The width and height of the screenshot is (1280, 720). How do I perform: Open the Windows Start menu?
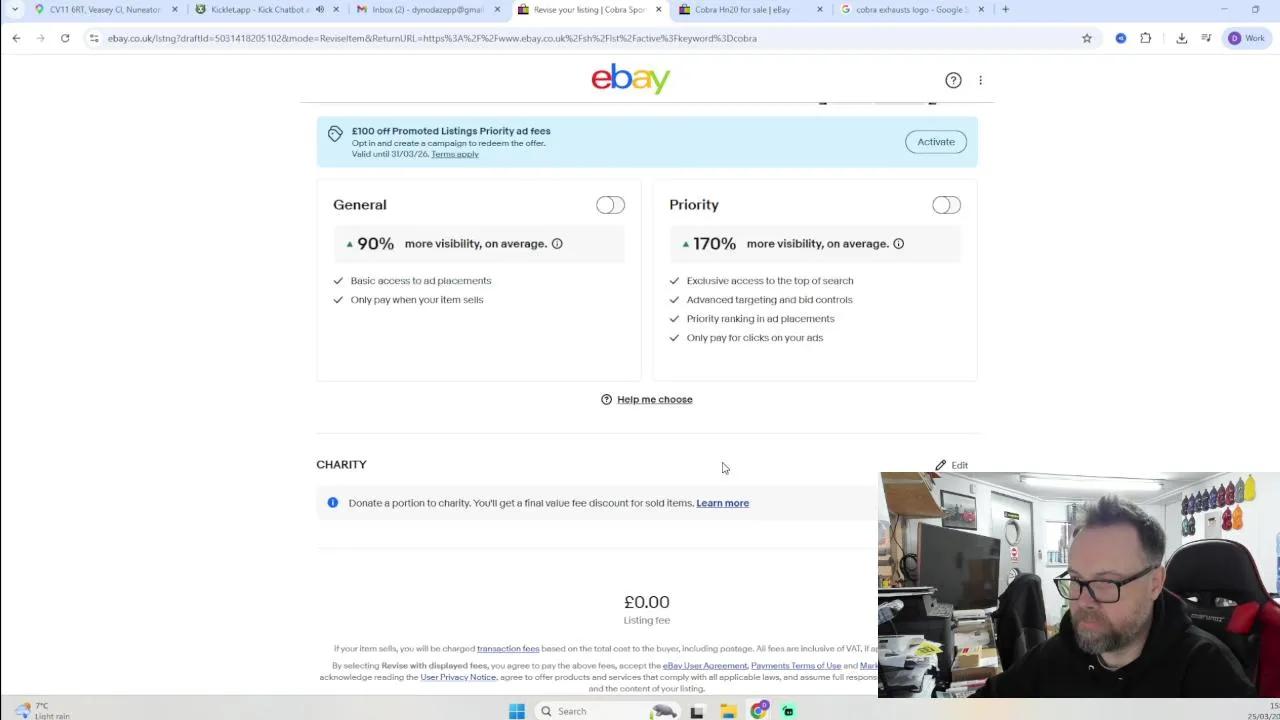[516, 711]
